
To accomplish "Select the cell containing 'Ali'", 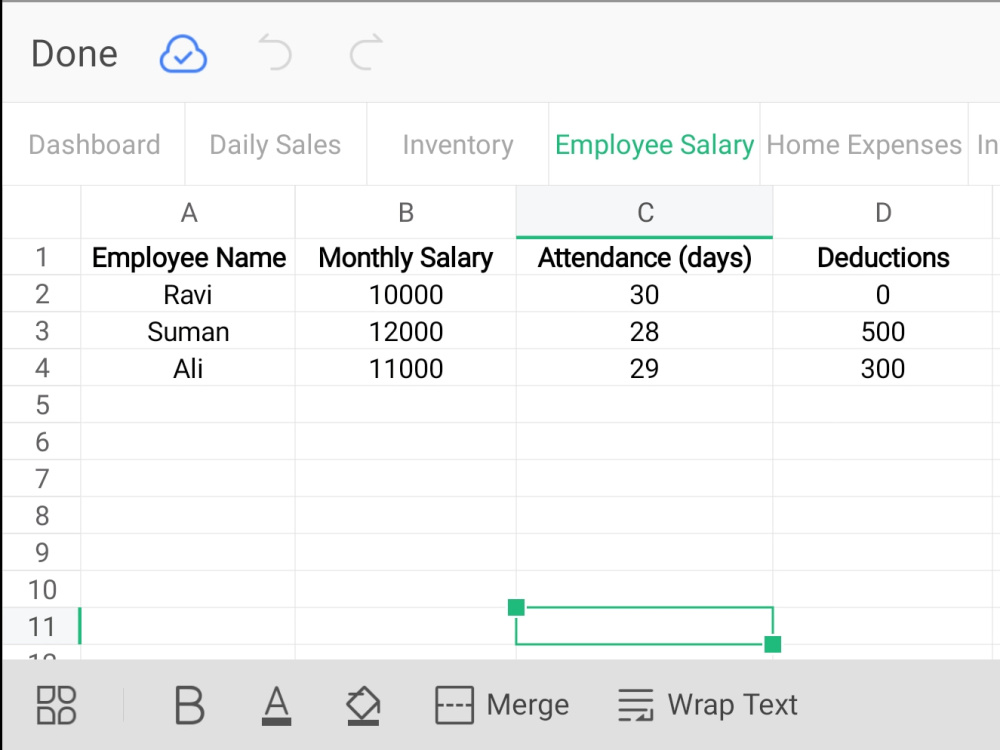I will pyautogui.click(x=188, y=368).
